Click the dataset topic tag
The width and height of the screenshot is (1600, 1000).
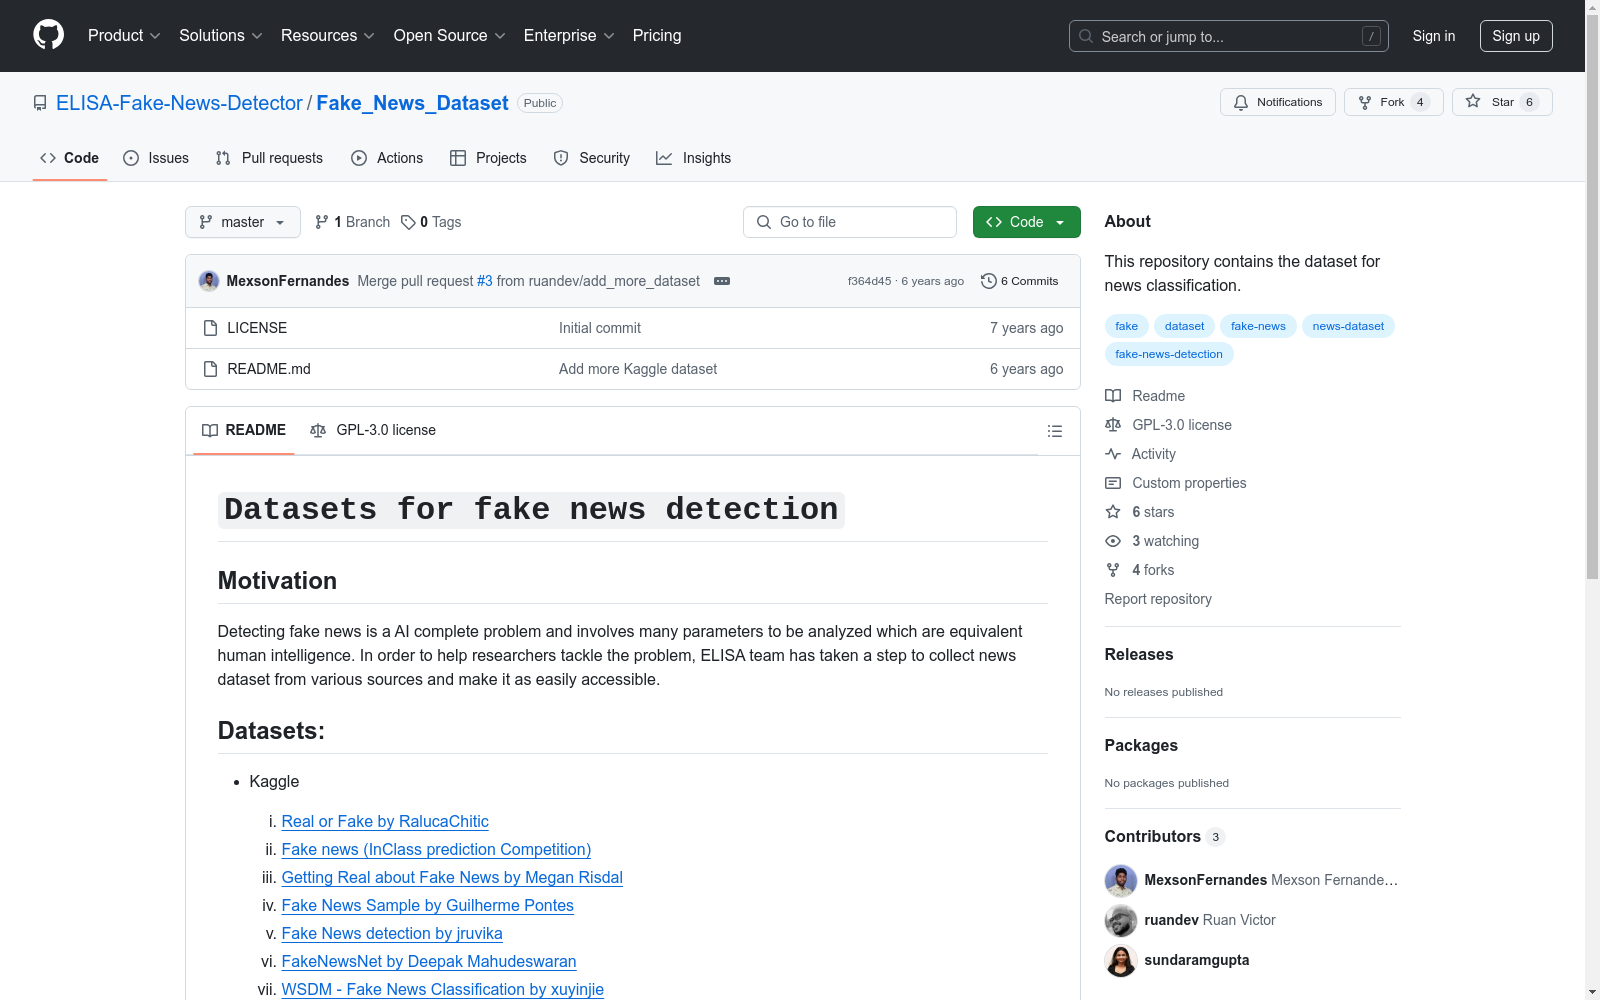(x=1184, y=326)
